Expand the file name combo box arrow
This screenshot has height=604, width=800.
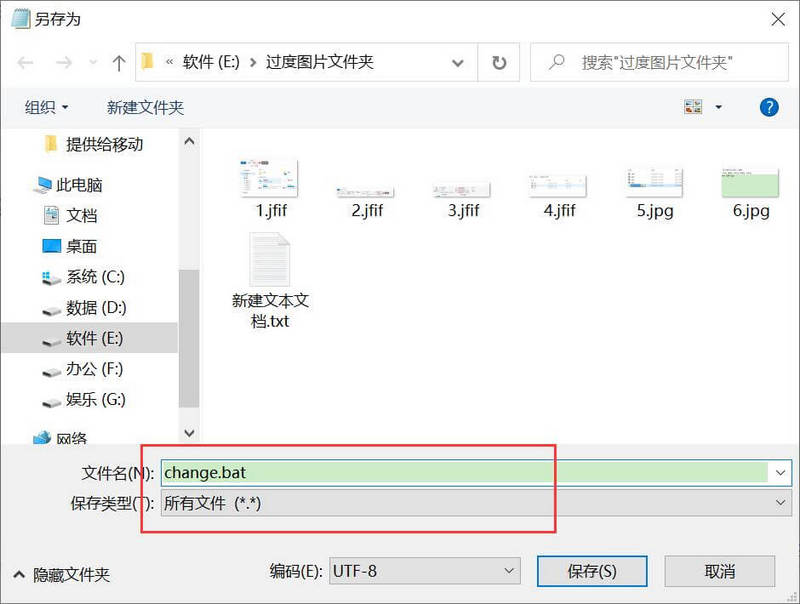click(779, 472)
